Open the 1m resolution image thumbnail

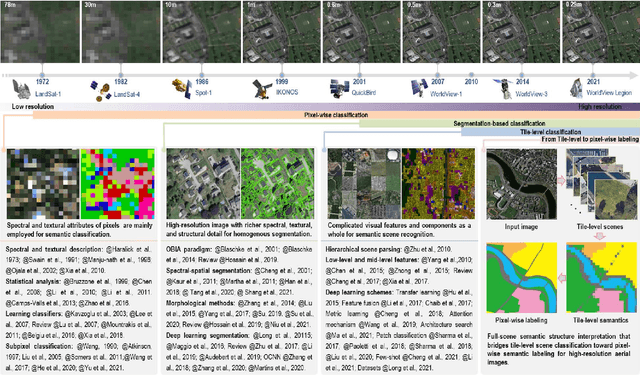point(282,32)
